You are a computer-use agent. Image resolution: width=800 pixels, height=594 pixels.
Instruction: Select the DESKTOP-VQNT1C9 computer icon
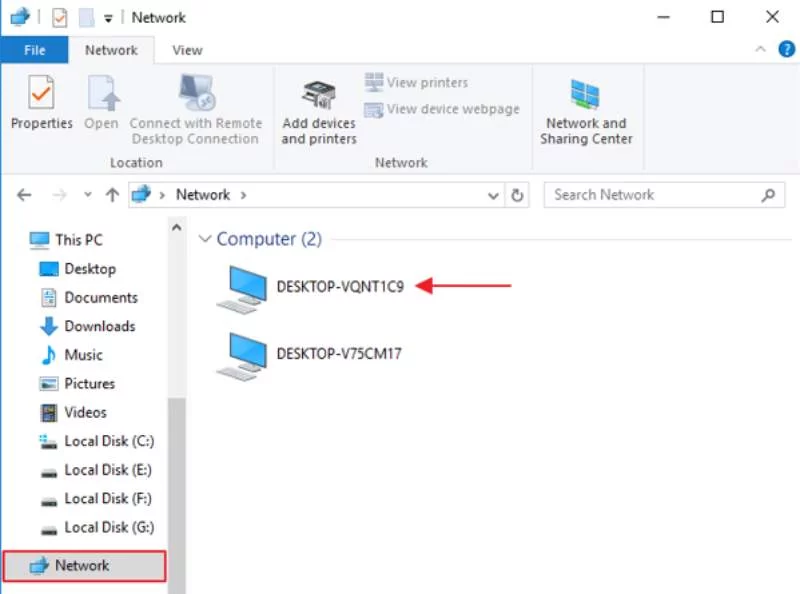click(243, 289)
